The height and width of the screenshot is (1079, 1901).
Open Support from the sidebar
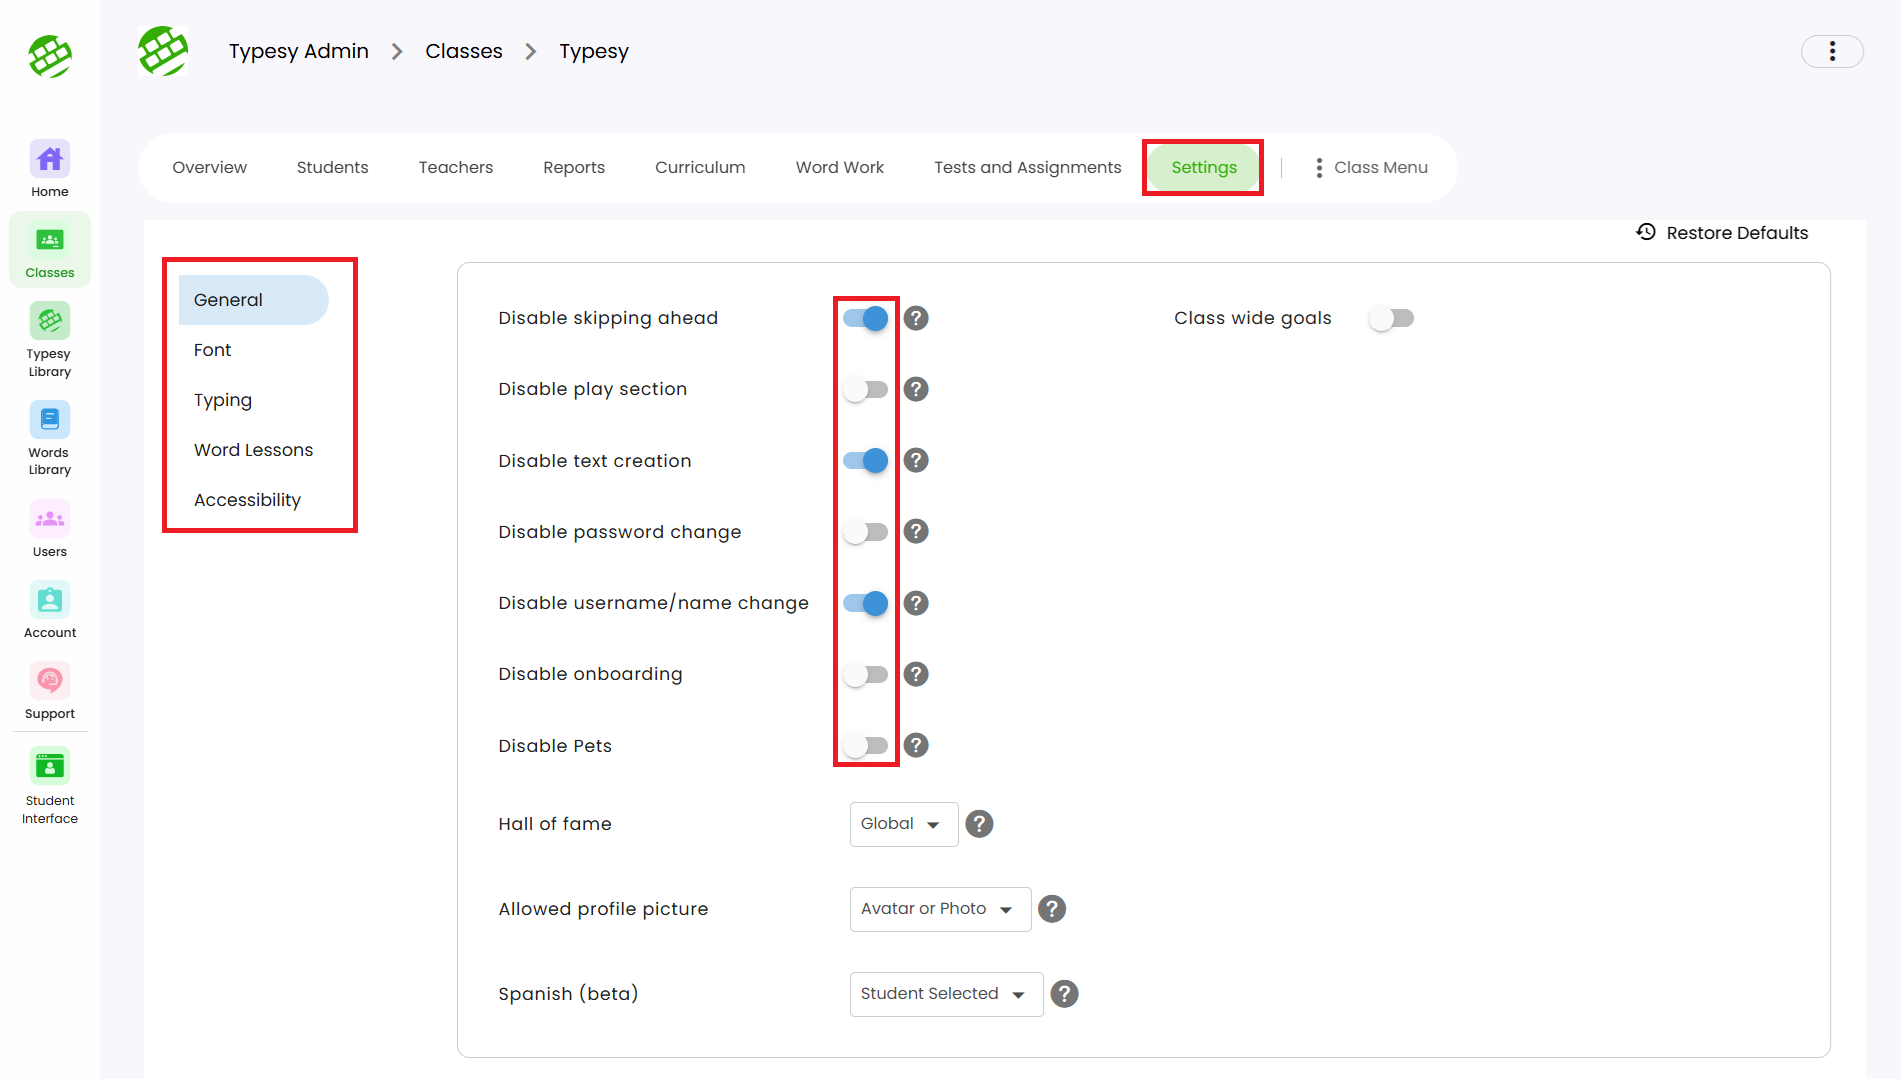49,682
